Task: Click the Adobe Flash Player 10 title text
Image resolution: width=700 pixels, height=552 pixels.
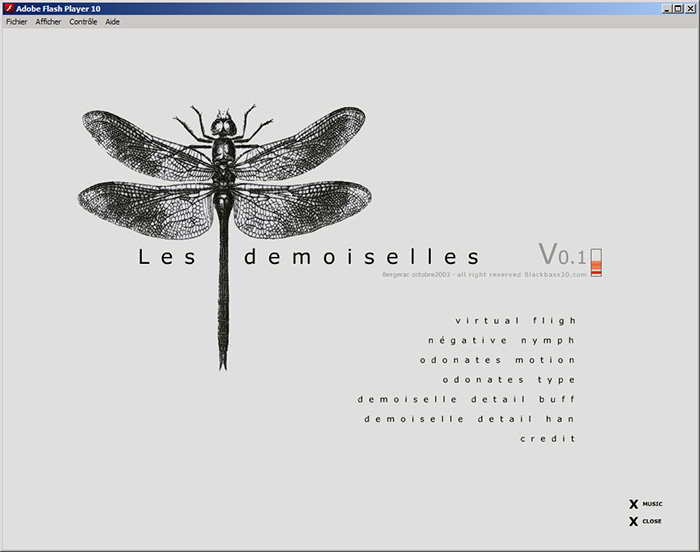Action: point(58,9)
